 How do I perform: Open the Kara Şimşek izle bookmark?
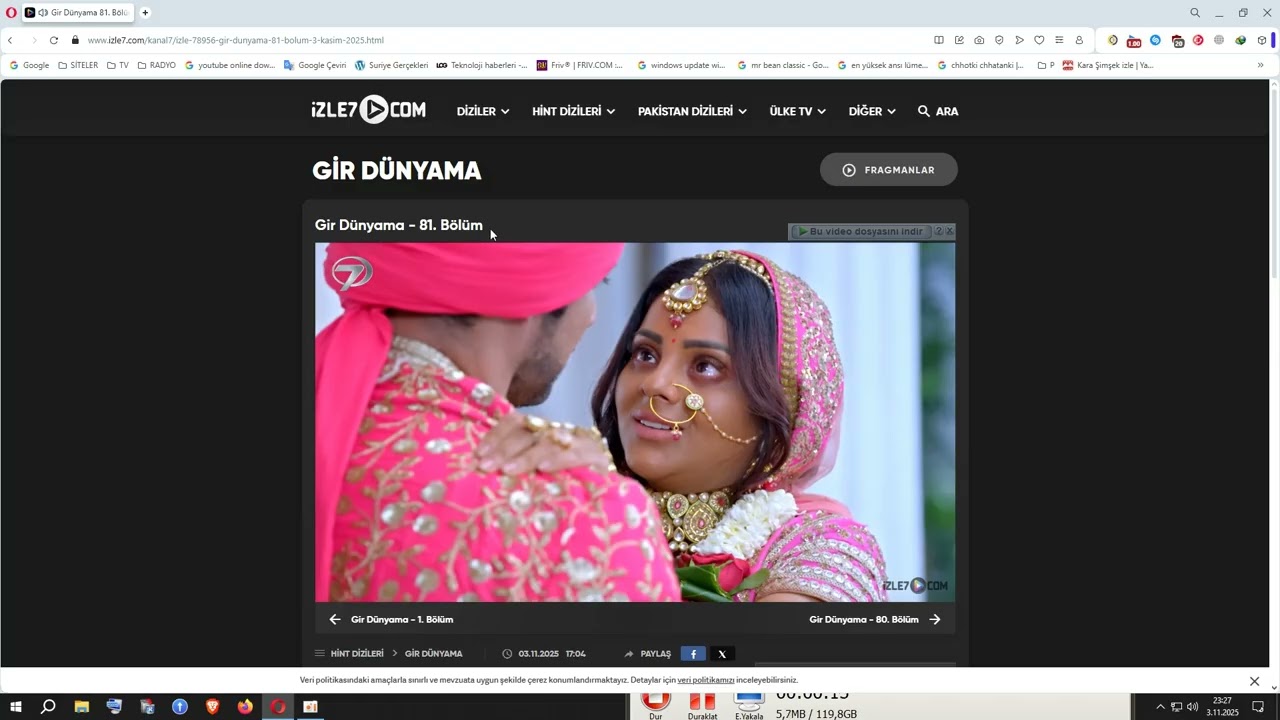[x=1108, y=65]
